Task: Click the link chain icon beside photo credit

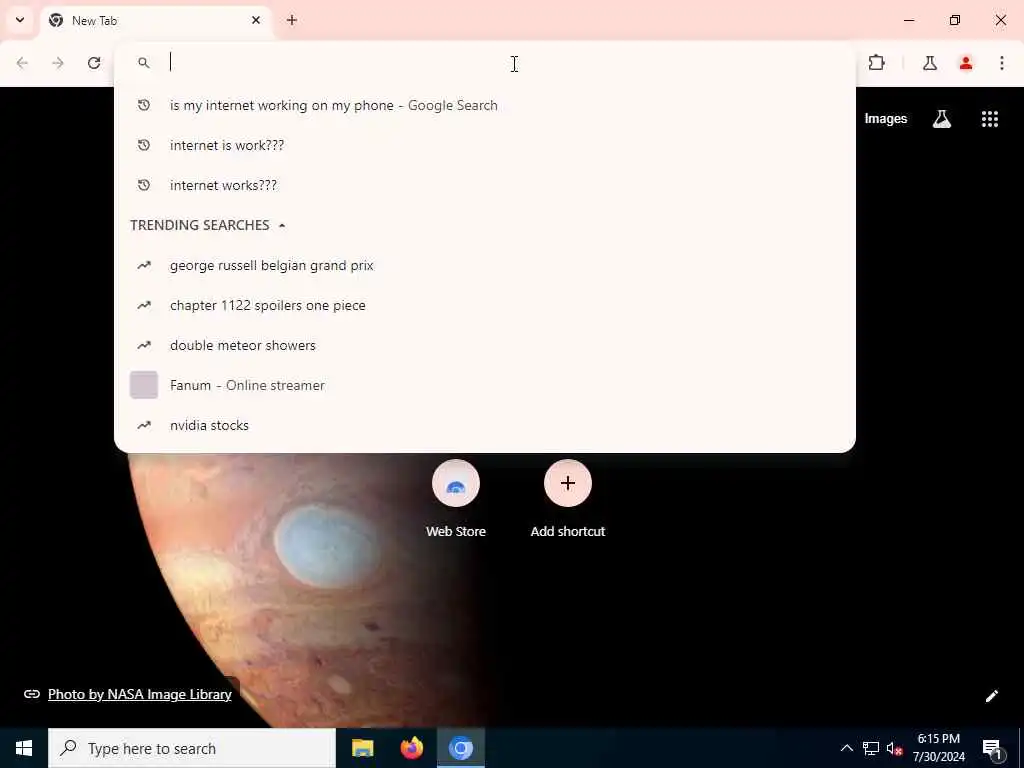Action: click(31, 694)
